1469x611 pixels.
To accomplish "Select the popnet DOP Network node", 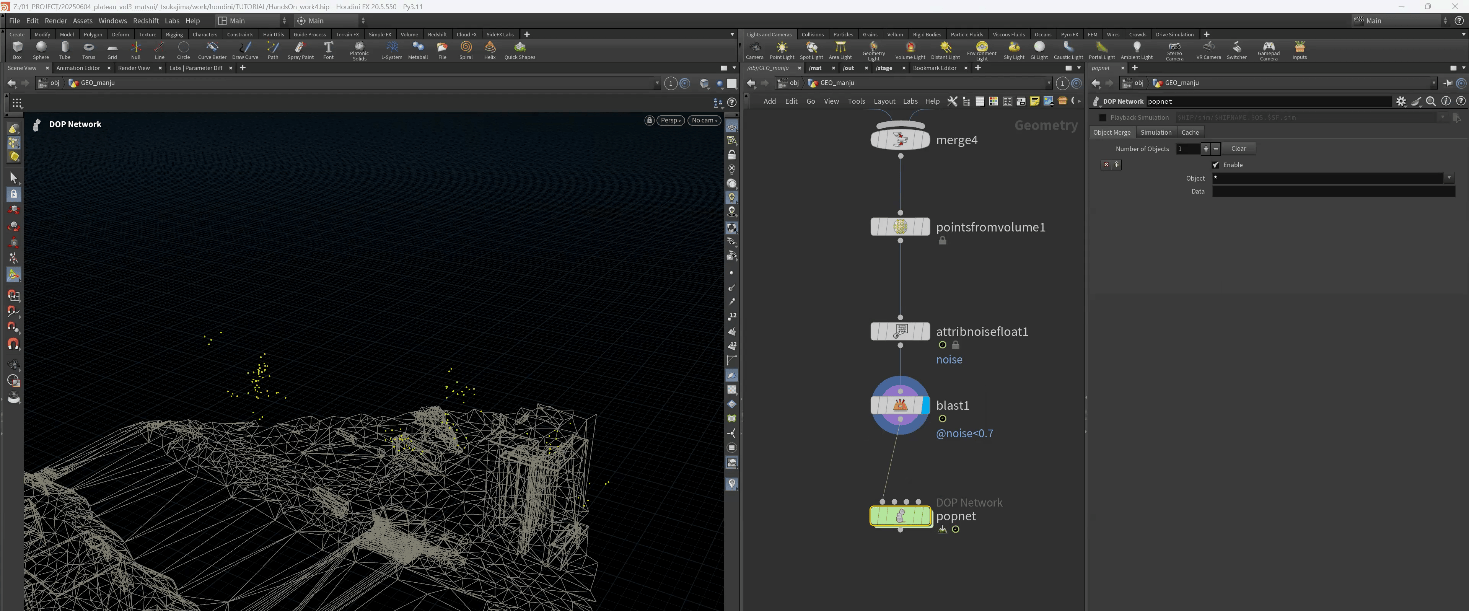I will tap(900, 516).
